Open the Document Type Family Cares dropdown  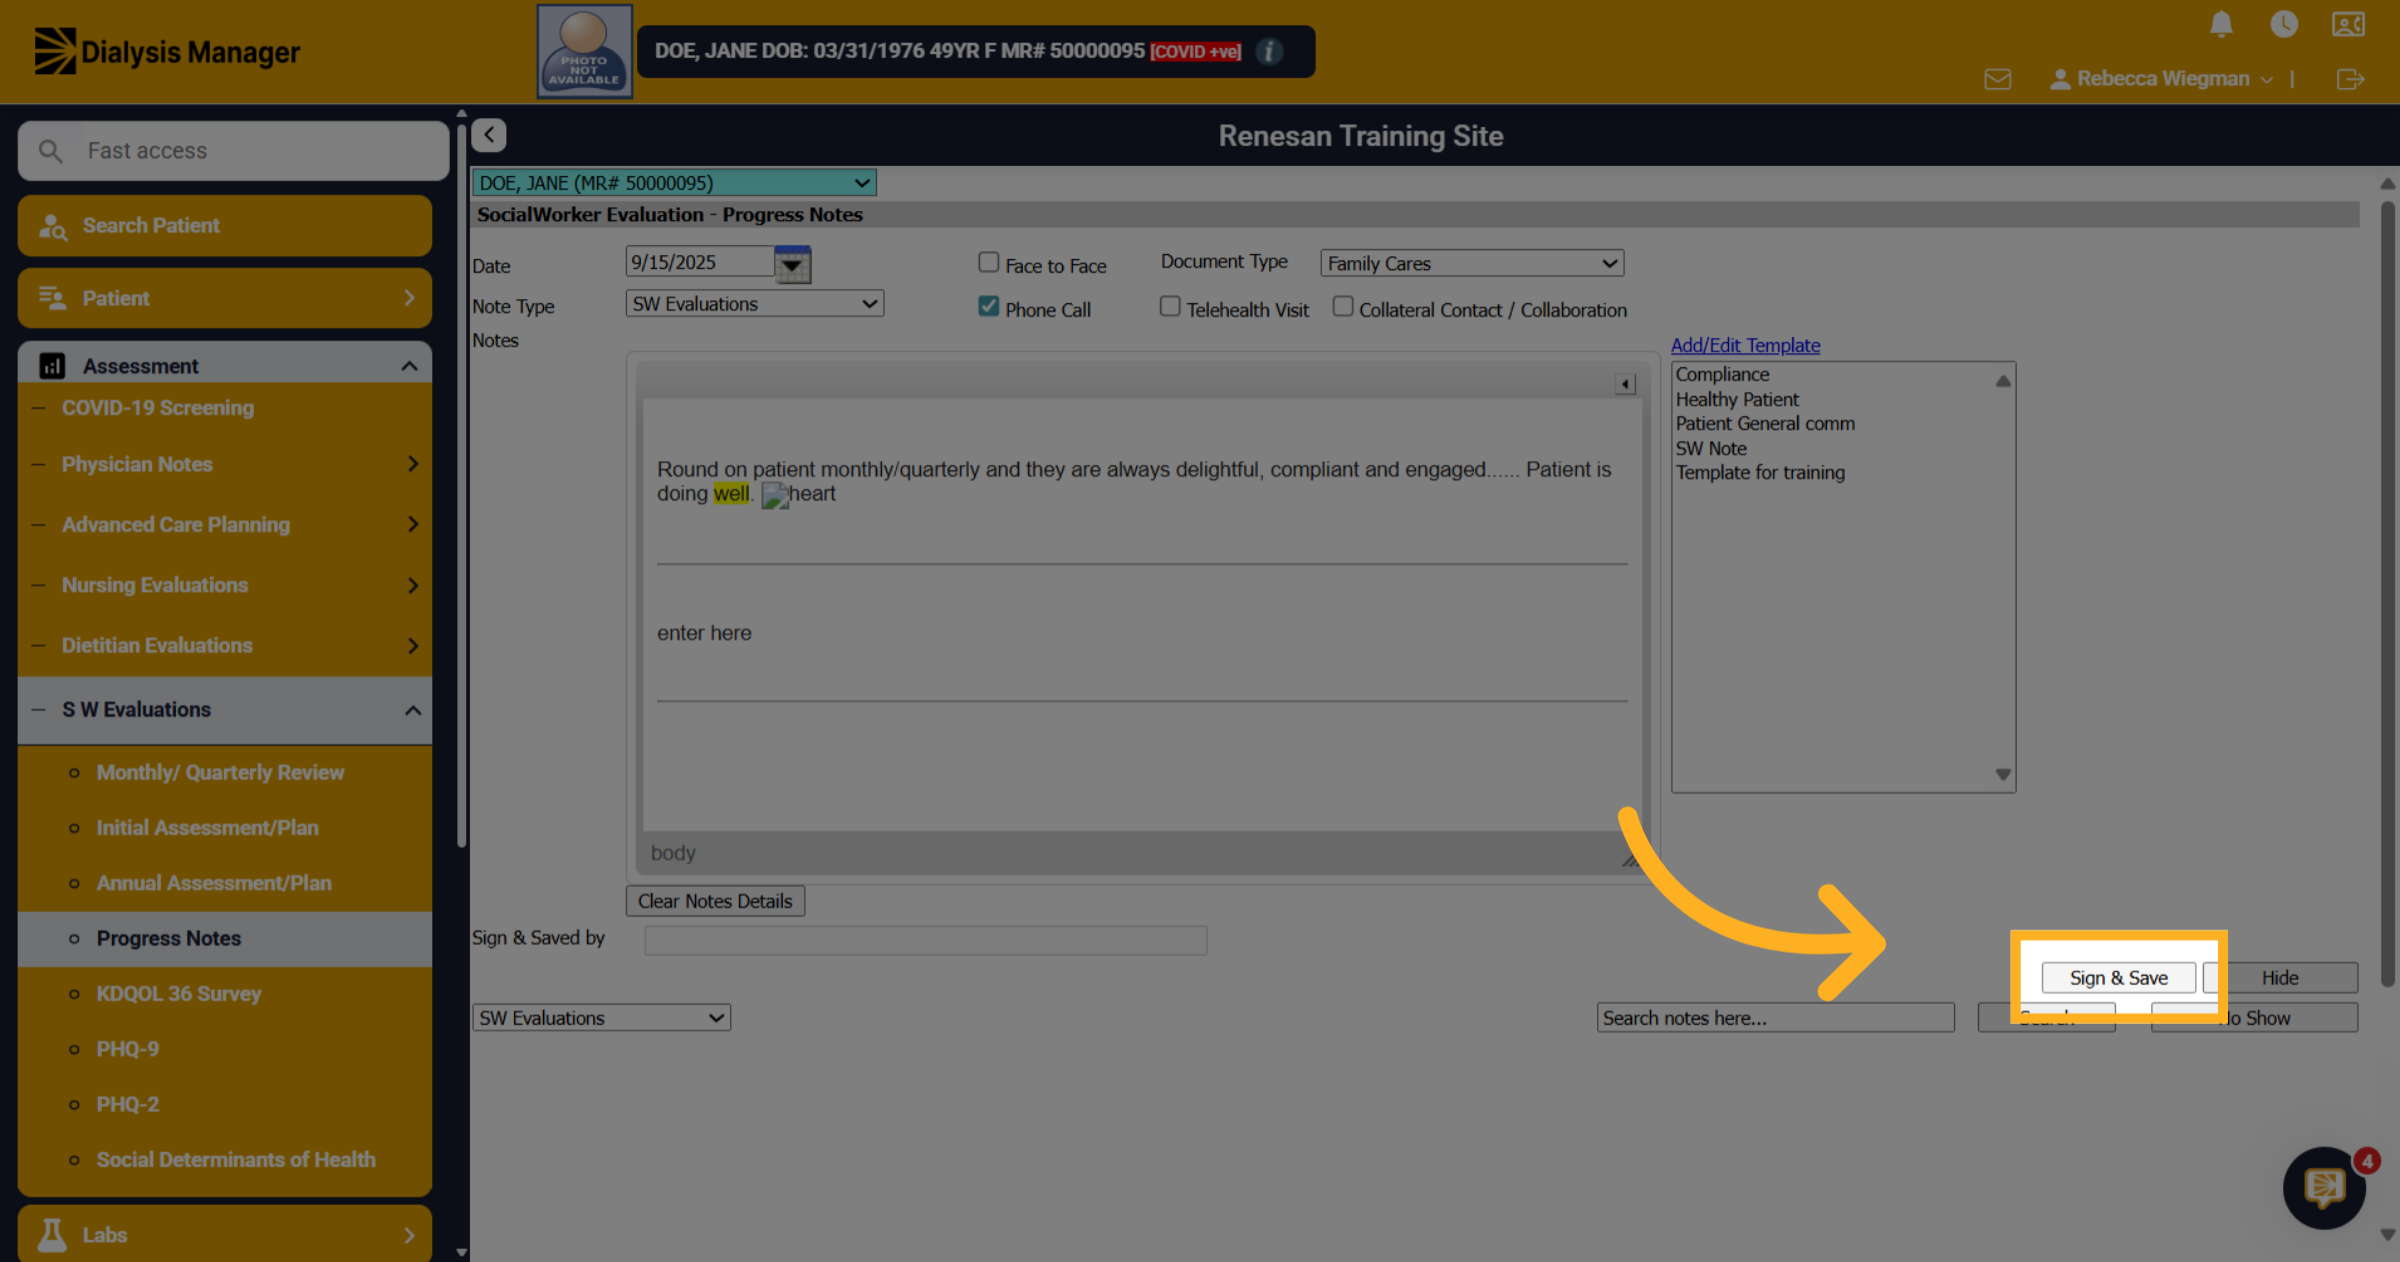(1472, 263)
